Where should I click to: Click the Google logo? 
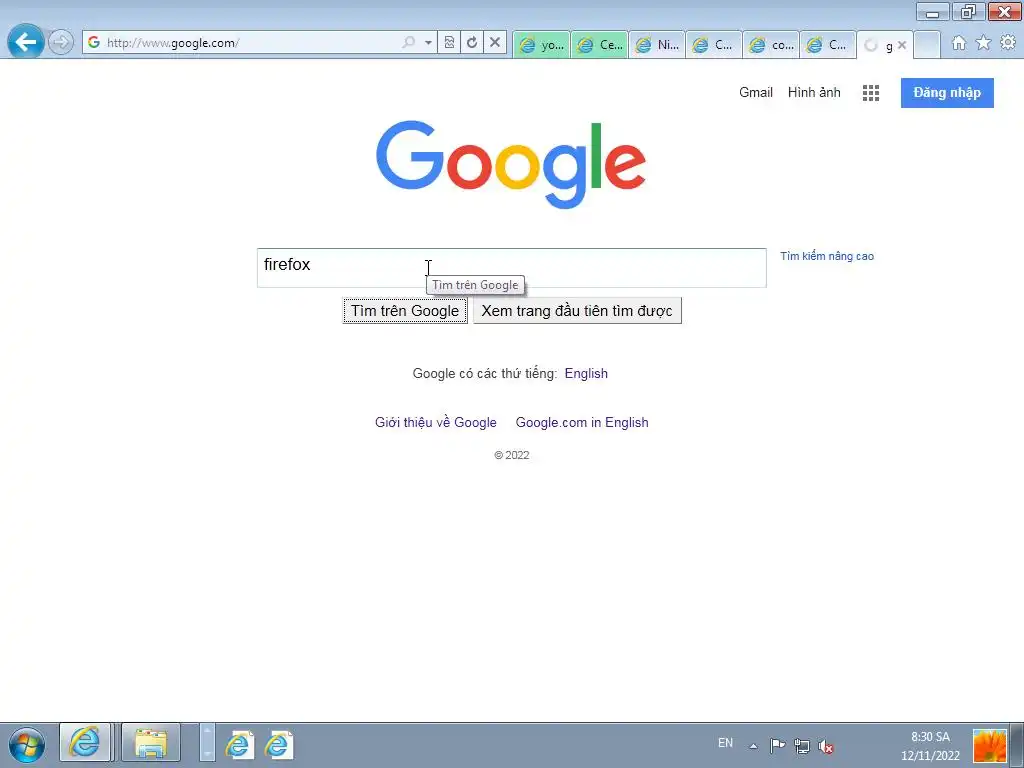click(x=511, y=165)
